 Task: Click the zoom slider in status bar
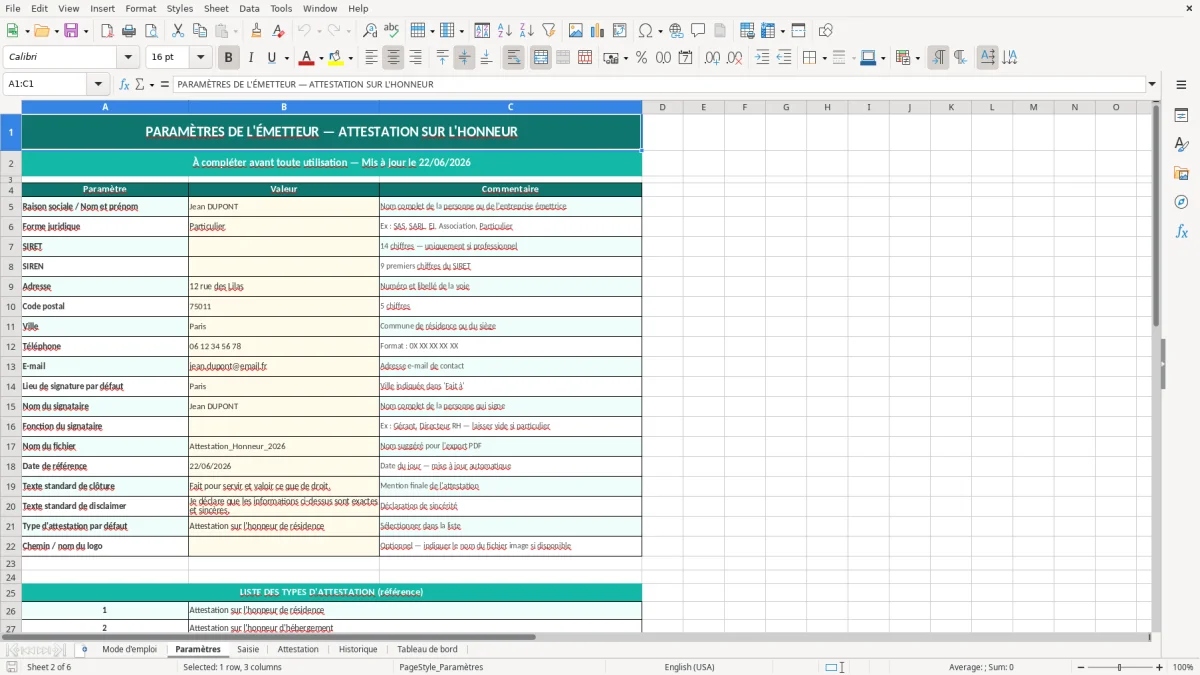[x=1120, y=667]
